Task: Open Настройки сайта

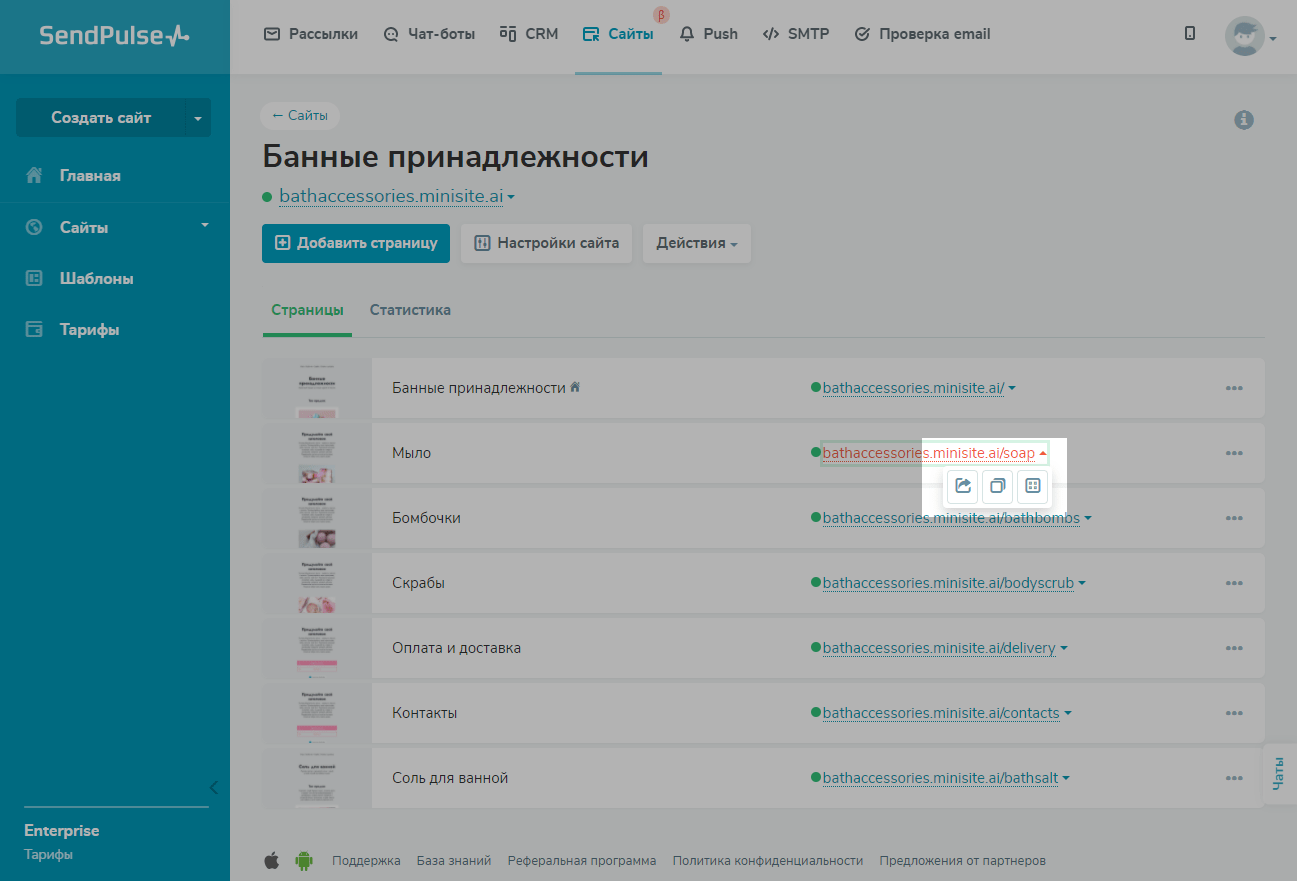Action: click(x=546, y=243)
